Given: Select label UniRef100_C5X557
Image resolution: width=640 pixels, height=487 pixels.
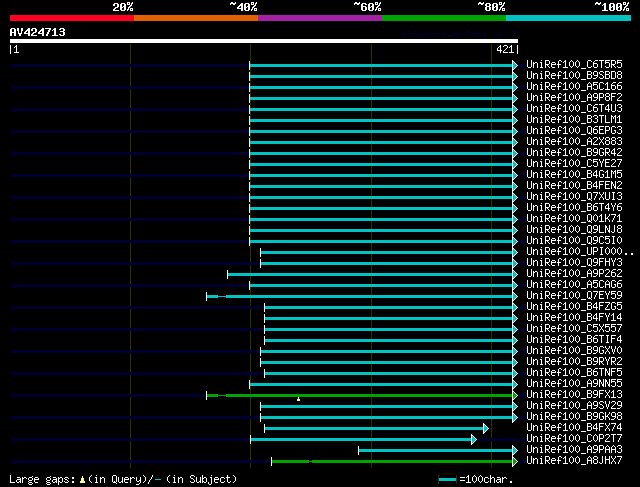Looking at the screenshot, I should pyautogui.click(x=574, y=329).
